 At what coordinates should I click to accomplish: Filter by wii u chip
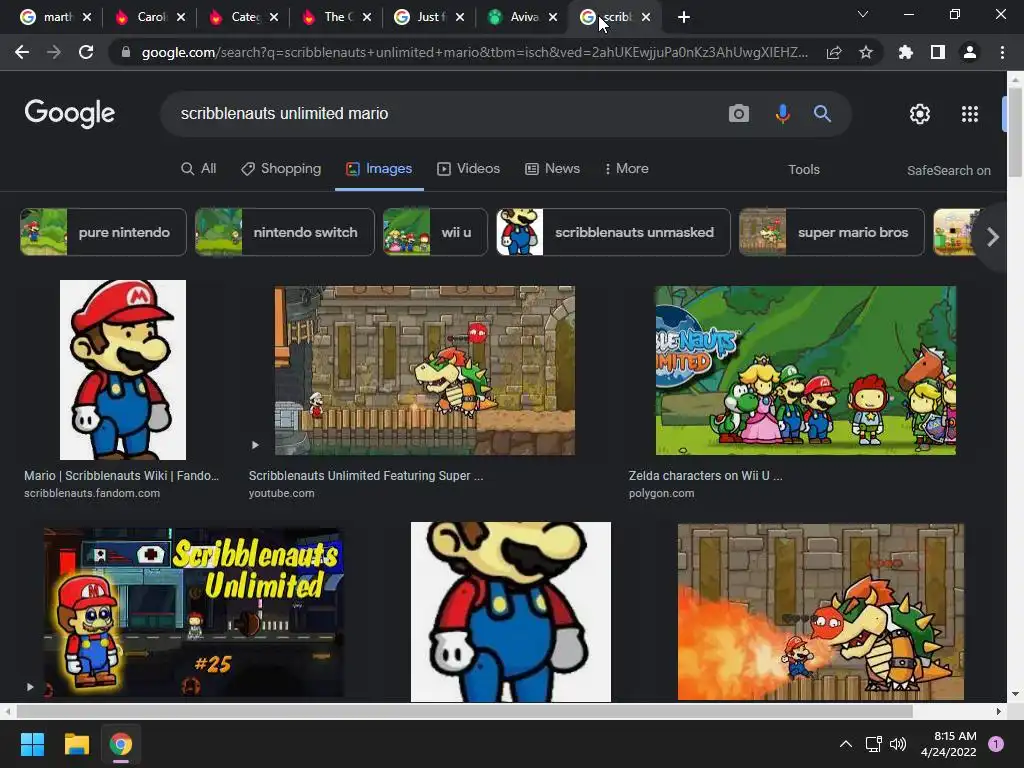(435, 232)
